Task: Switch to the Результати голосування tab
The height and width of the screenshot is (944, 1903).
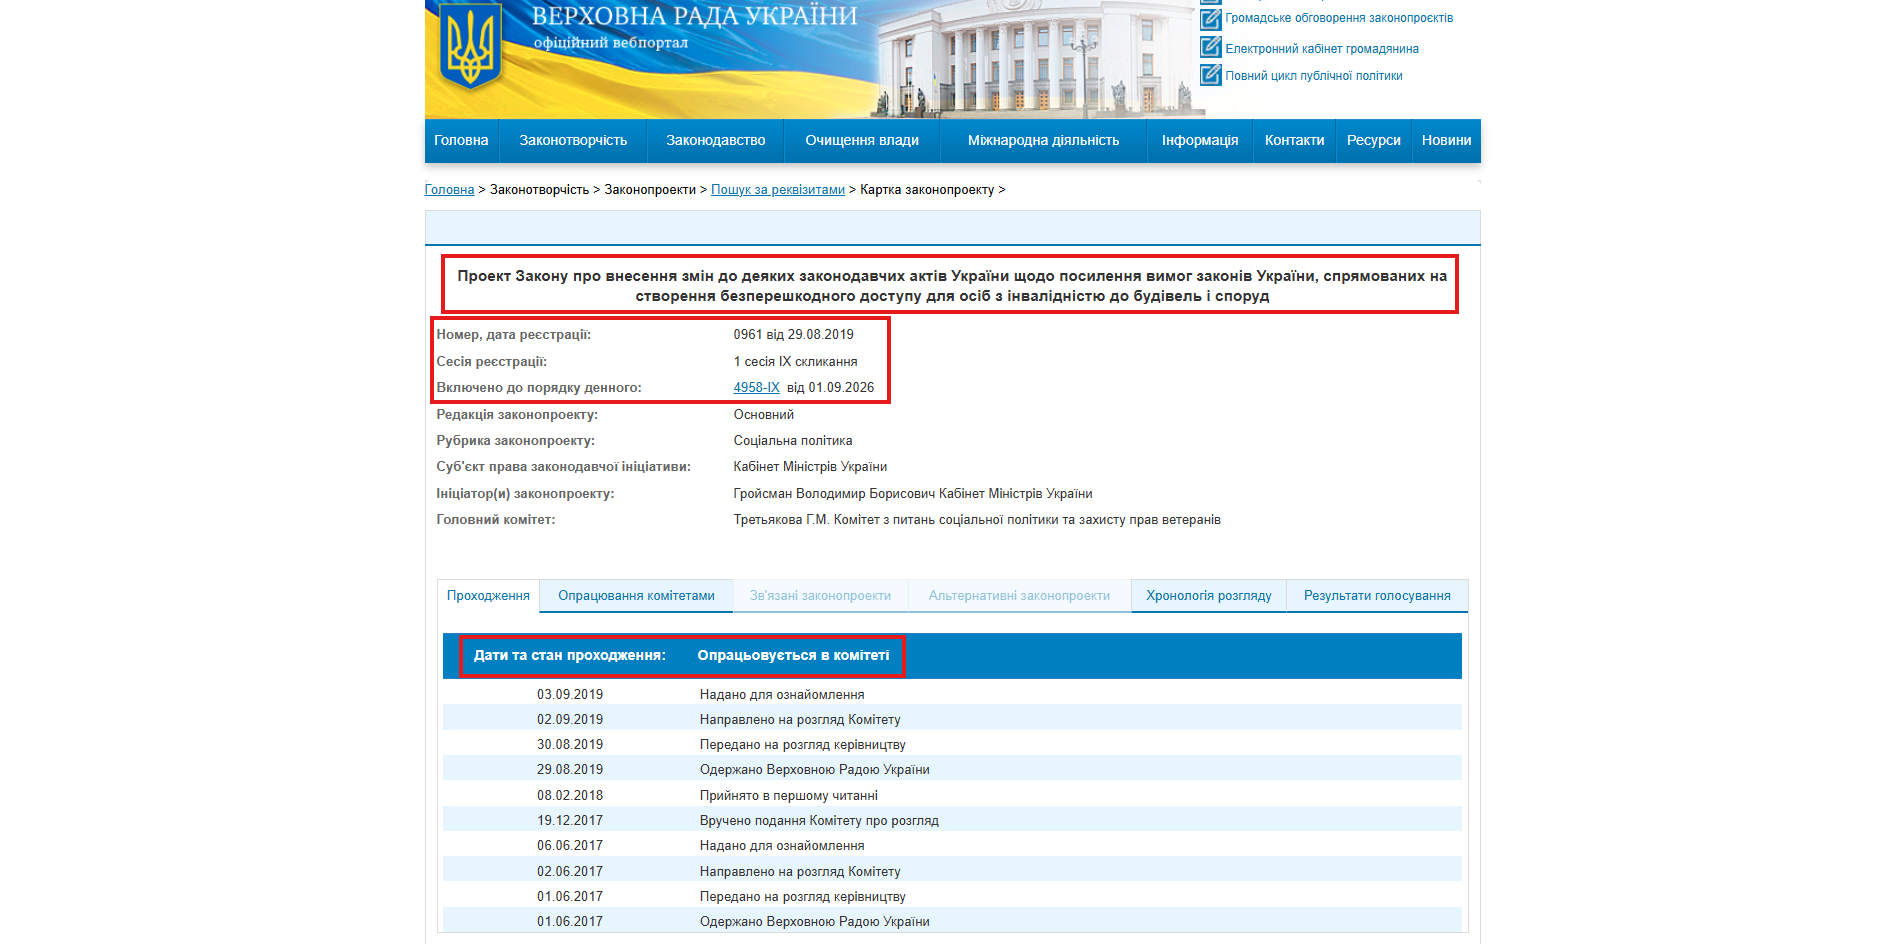Action: (1377, 596)
